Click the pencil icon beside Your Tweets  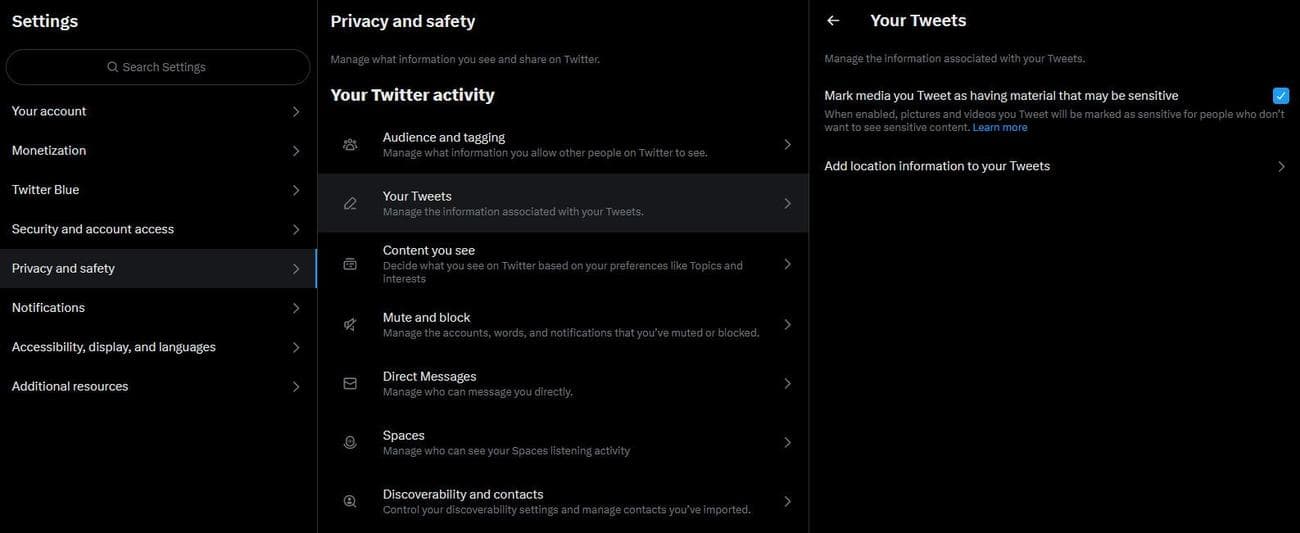350,204
